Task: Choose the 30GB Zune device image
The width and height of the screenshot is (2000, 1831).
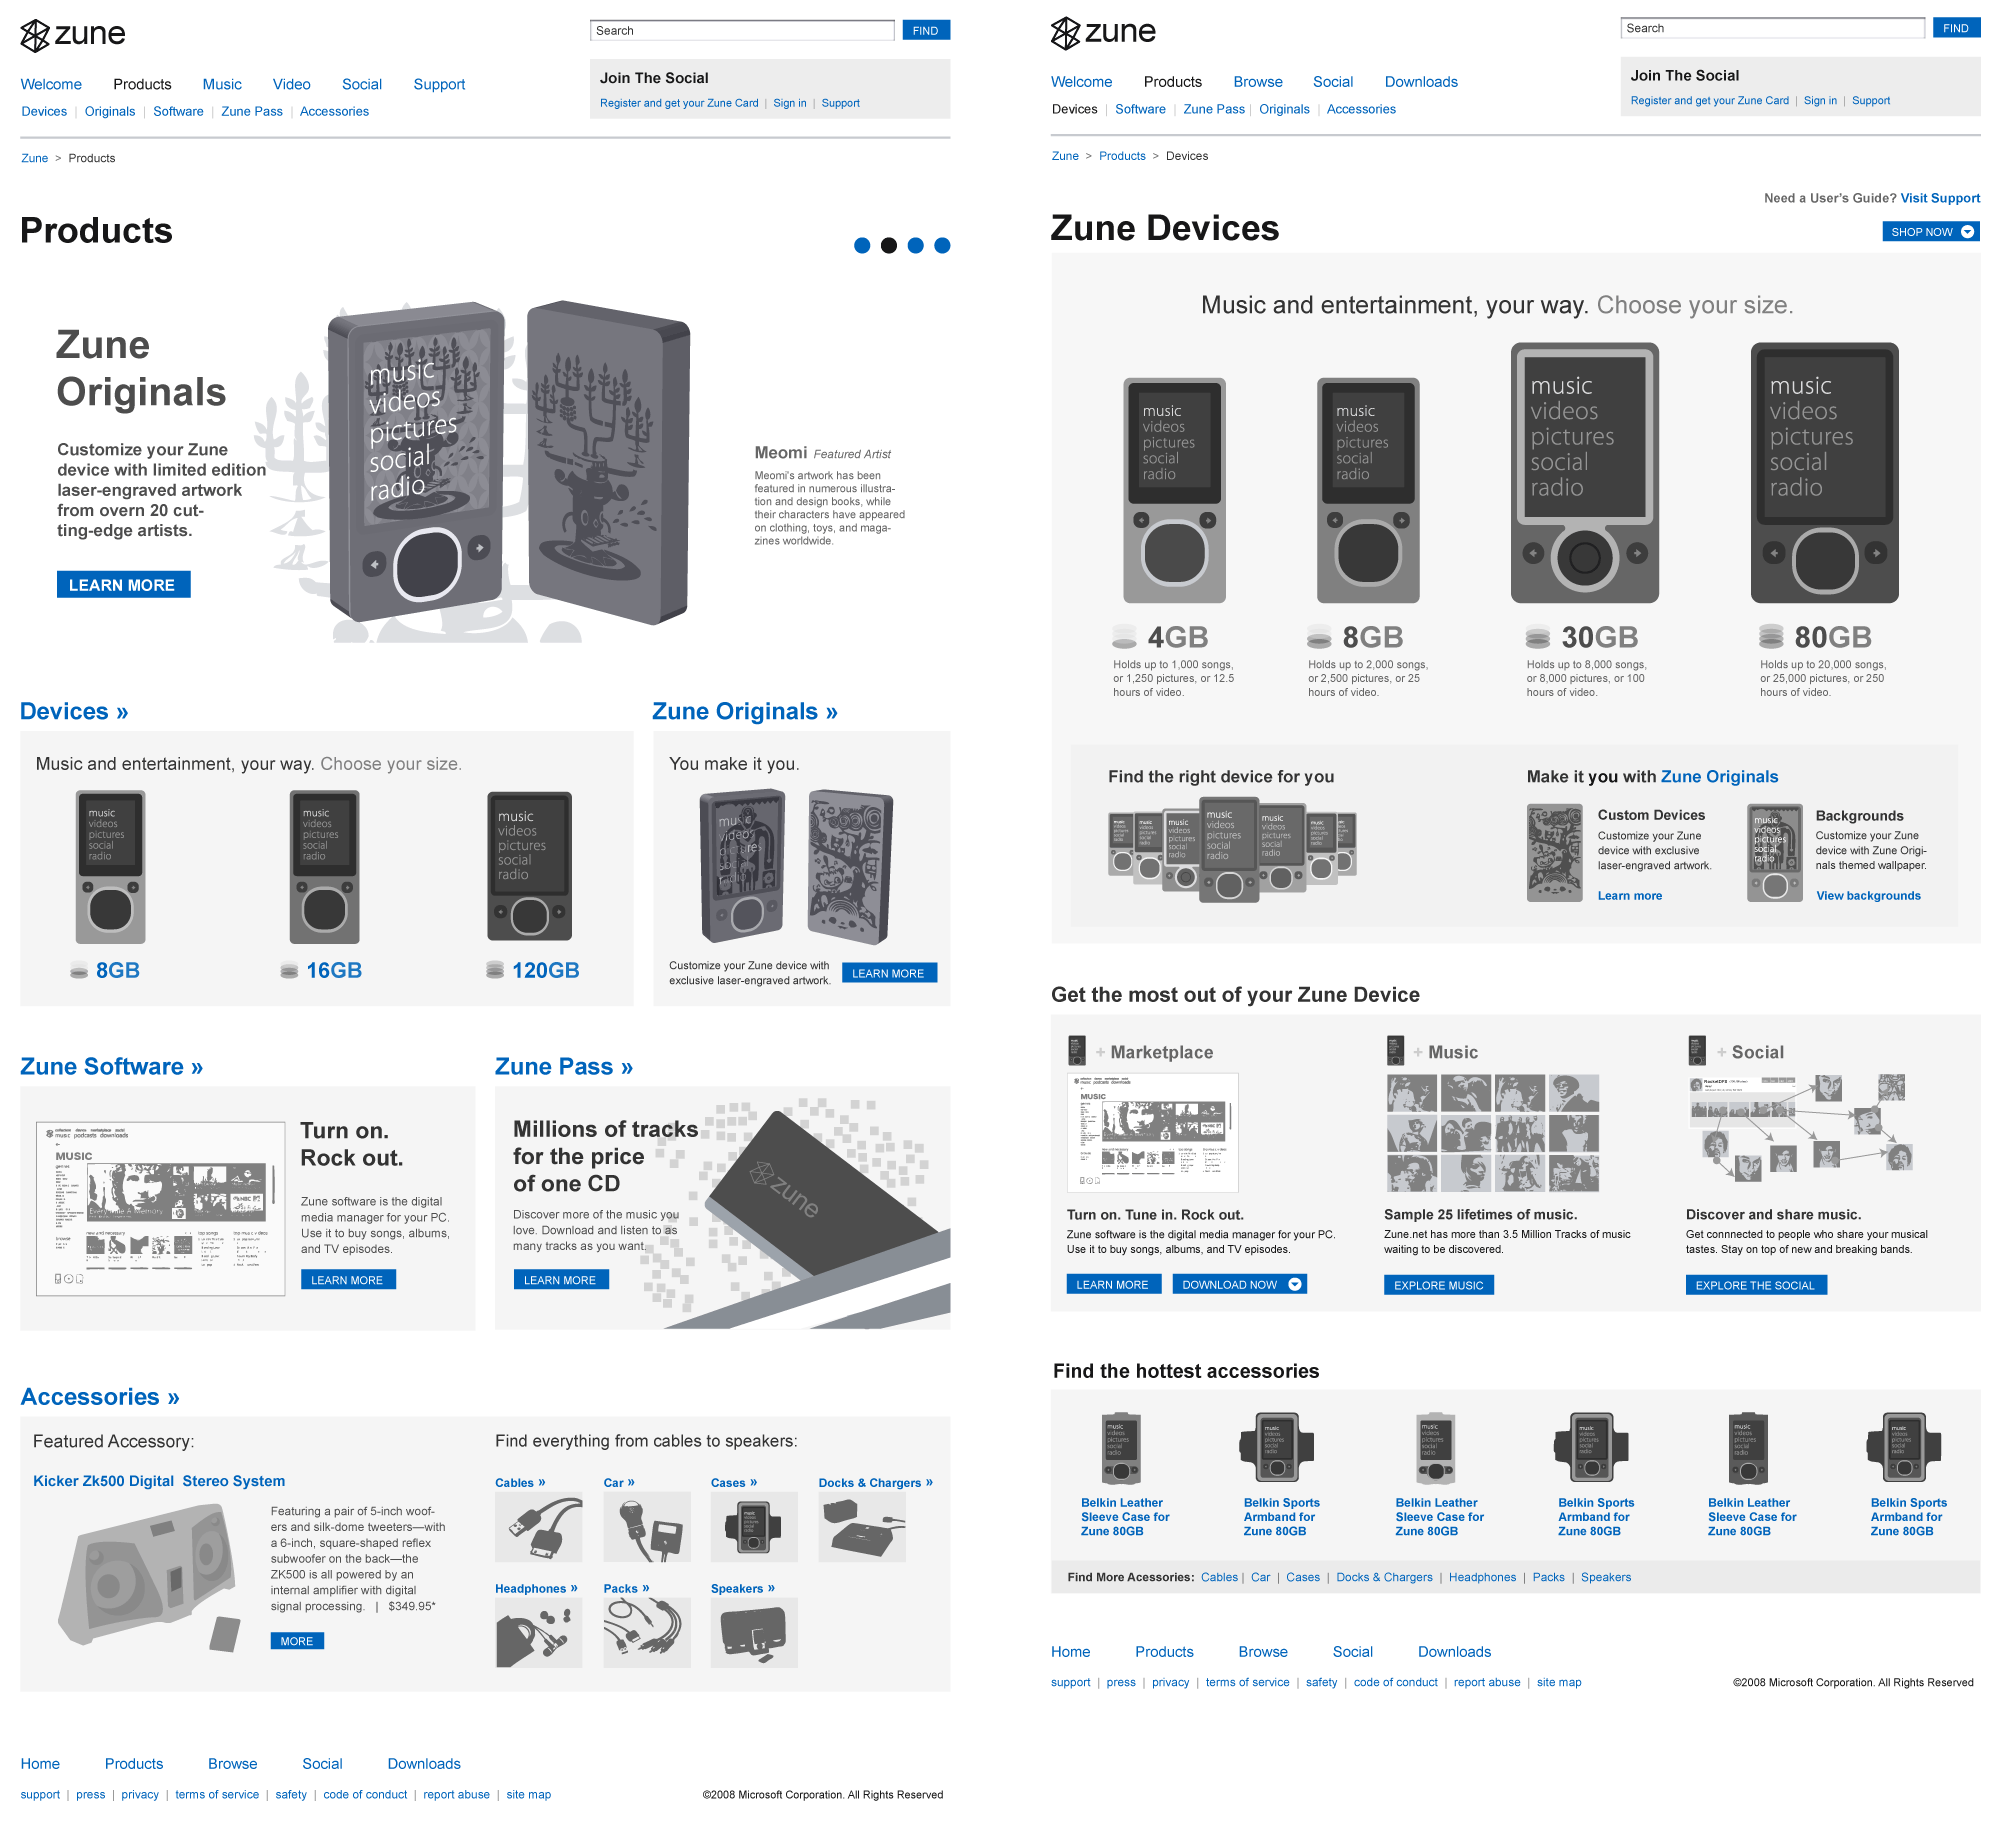Action: [x=1584, y=473]
